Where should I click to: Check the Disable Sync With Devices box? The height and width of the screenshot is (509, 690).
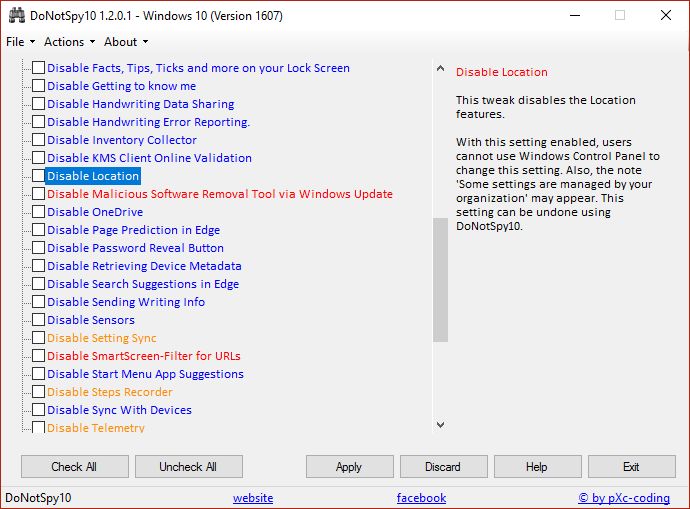click(38, 410)
